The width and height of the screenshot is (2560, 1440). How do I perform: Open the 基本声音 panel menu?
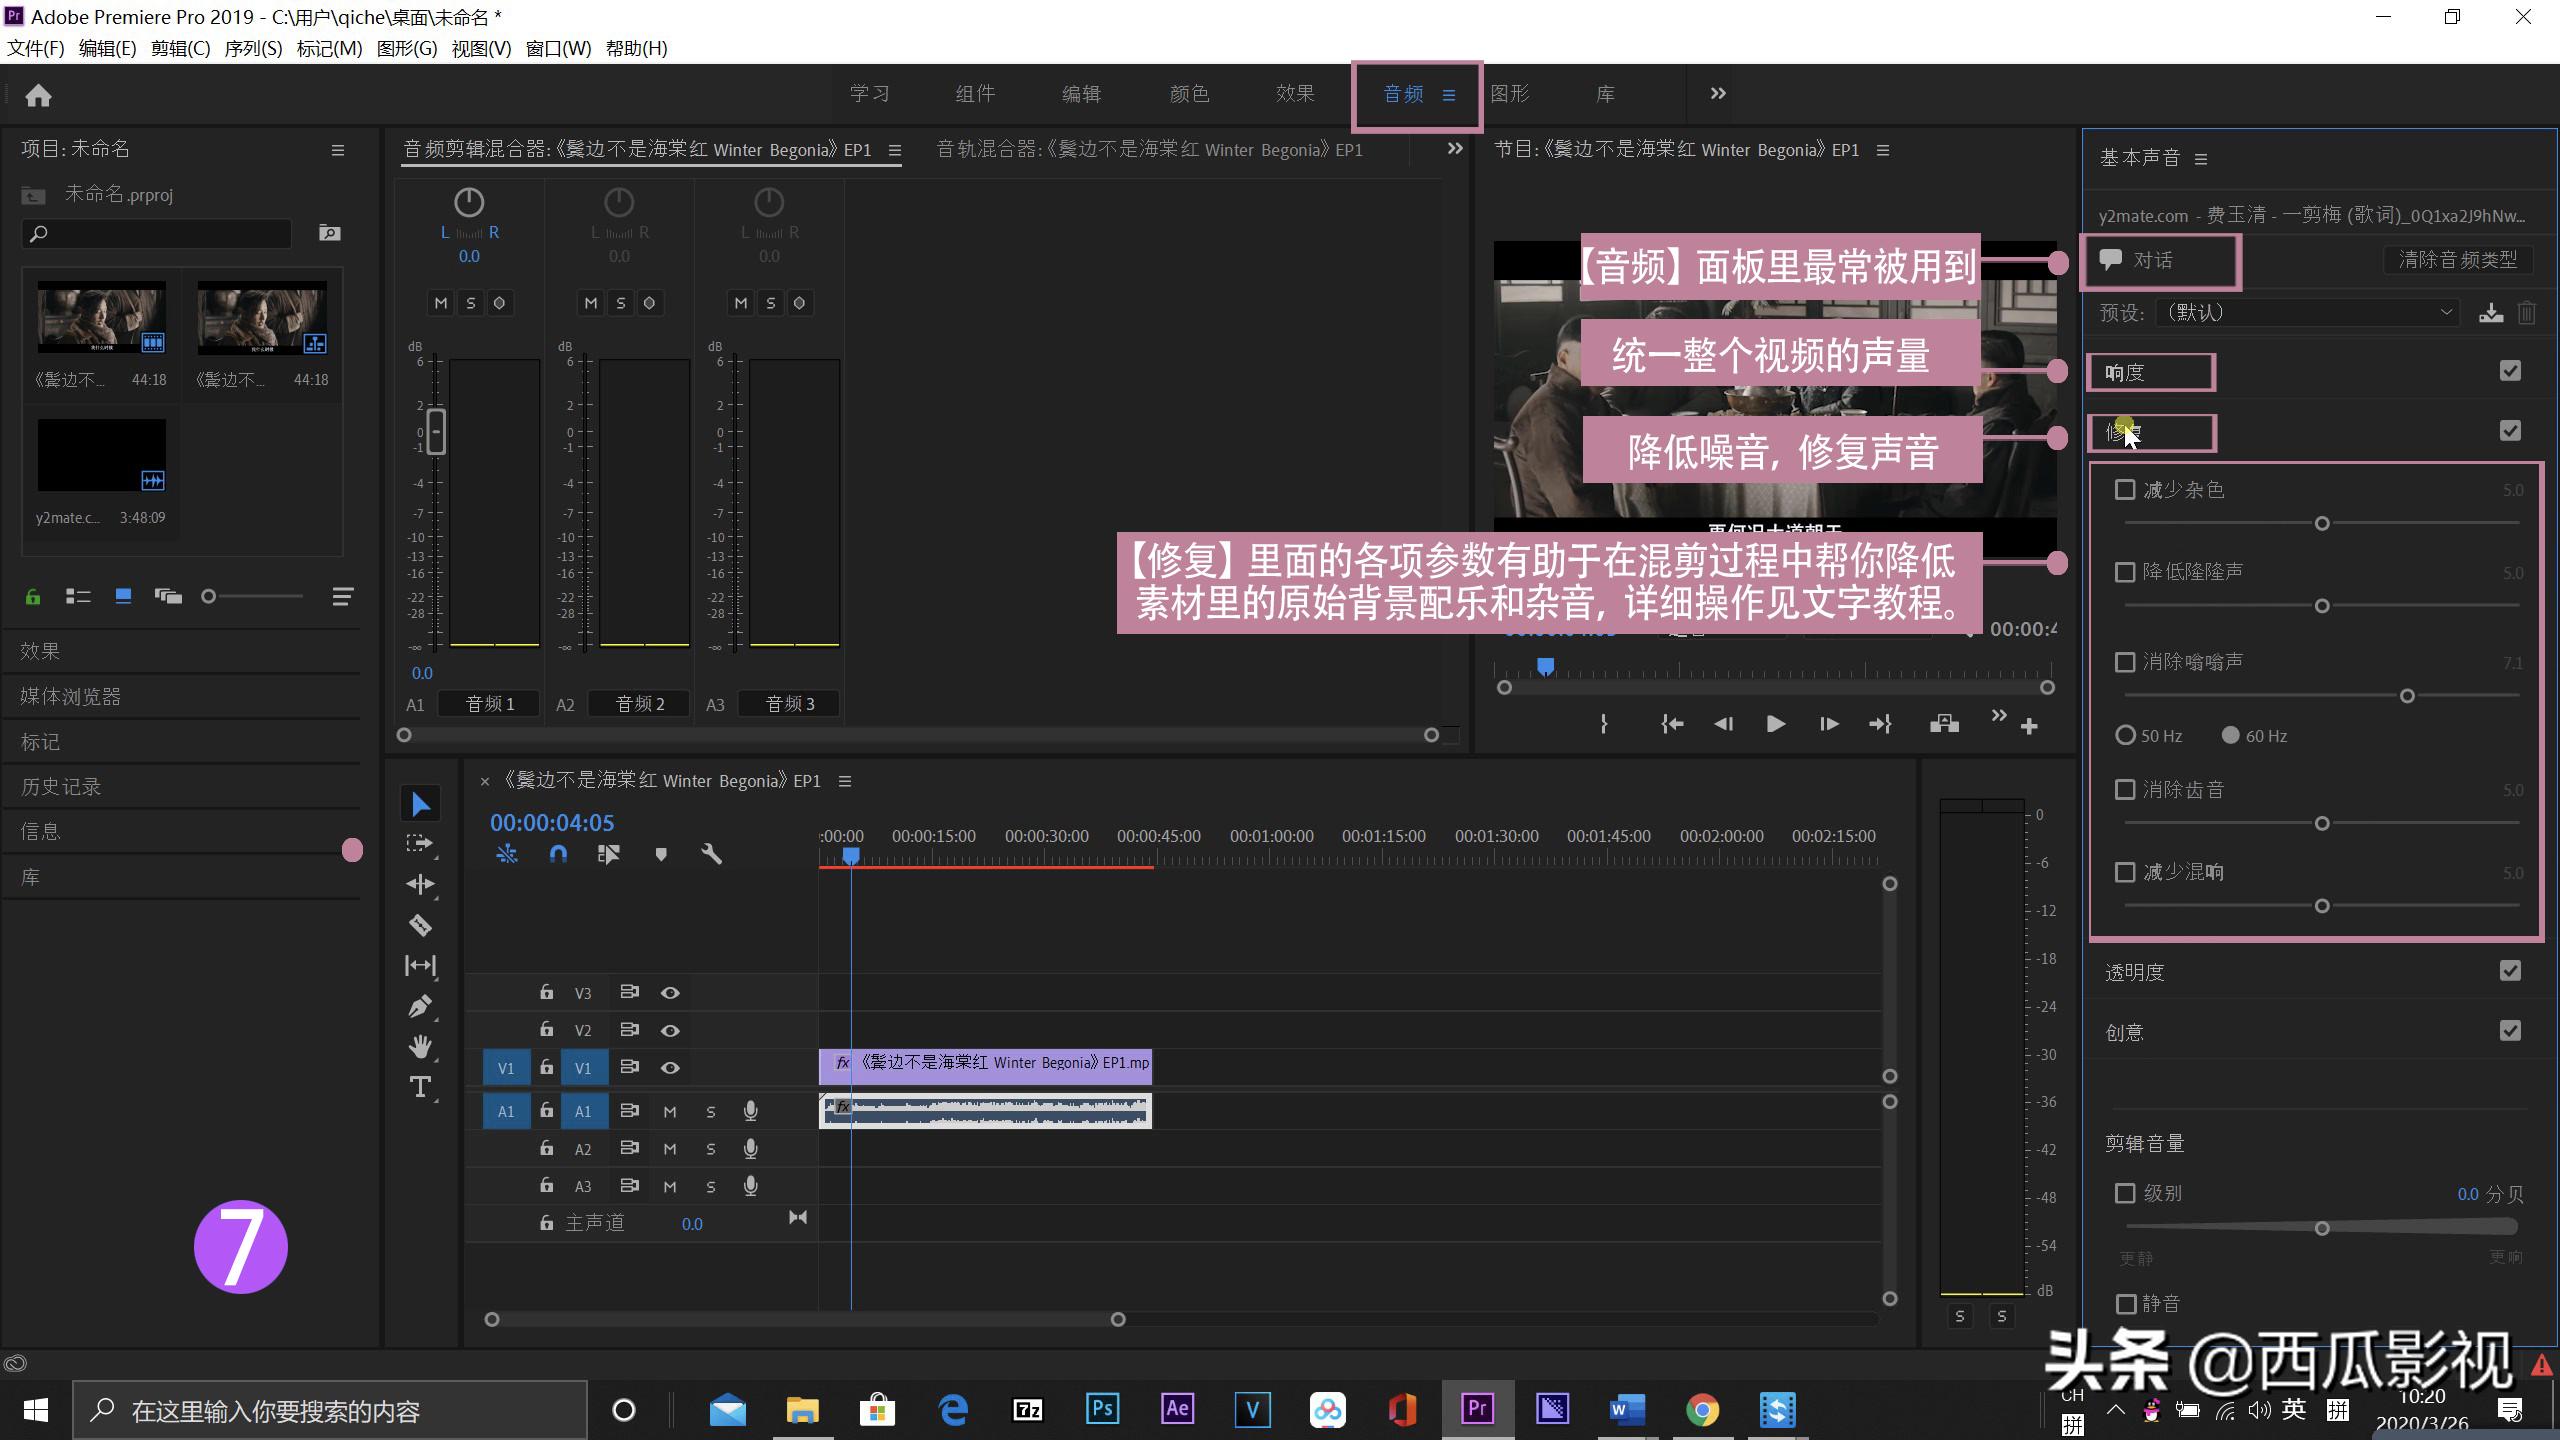(2201, 159)
